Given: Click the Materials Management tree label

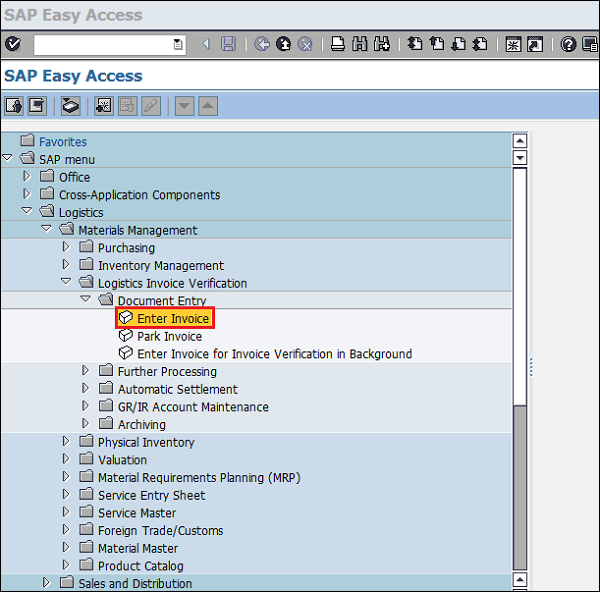Looking at the screenshot, I should point(138,230).
